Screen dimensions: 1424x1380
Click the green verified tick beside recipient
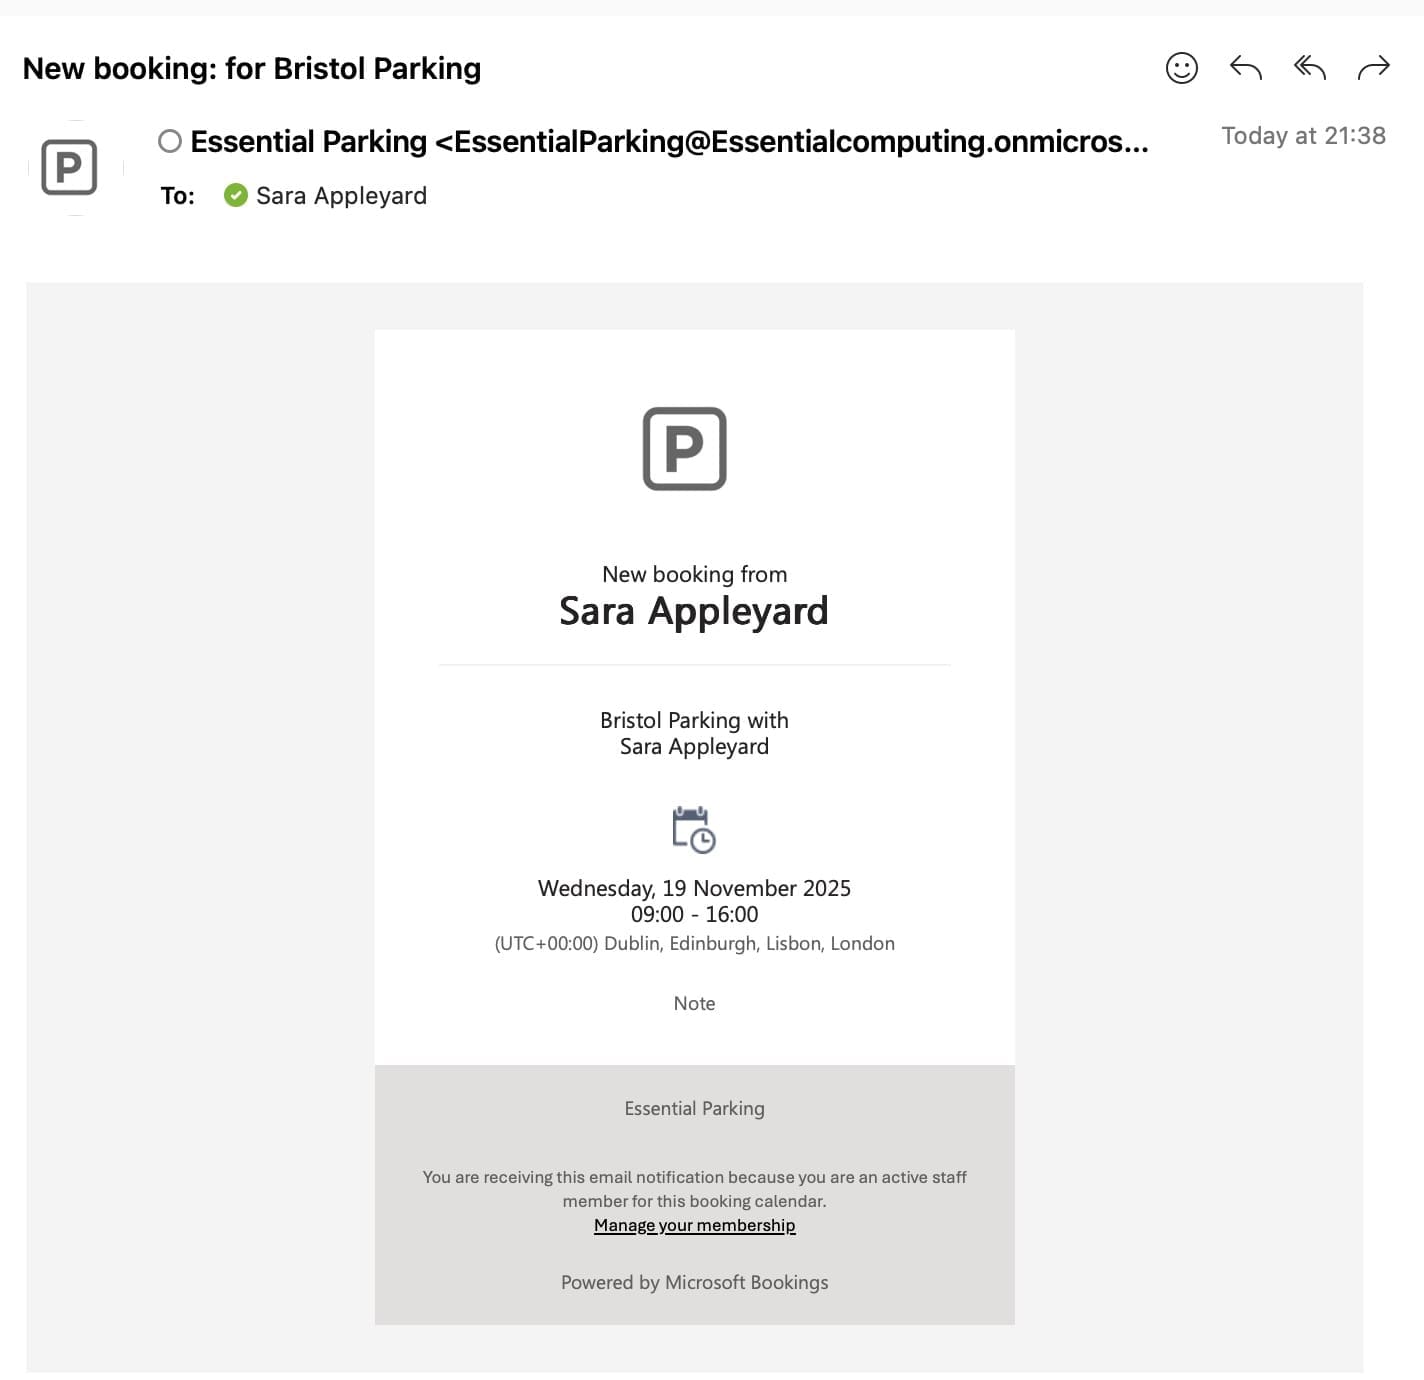click(x=236, y=195)
